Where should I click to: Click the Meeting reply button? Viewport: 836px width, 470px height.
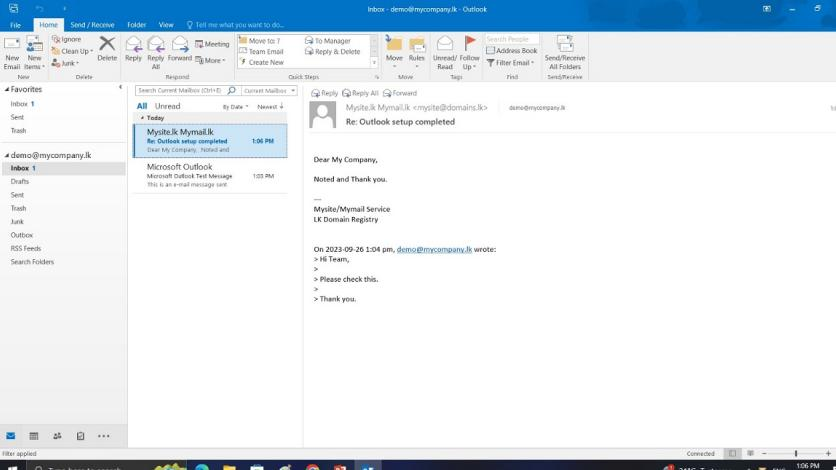[x=212, y=44]
